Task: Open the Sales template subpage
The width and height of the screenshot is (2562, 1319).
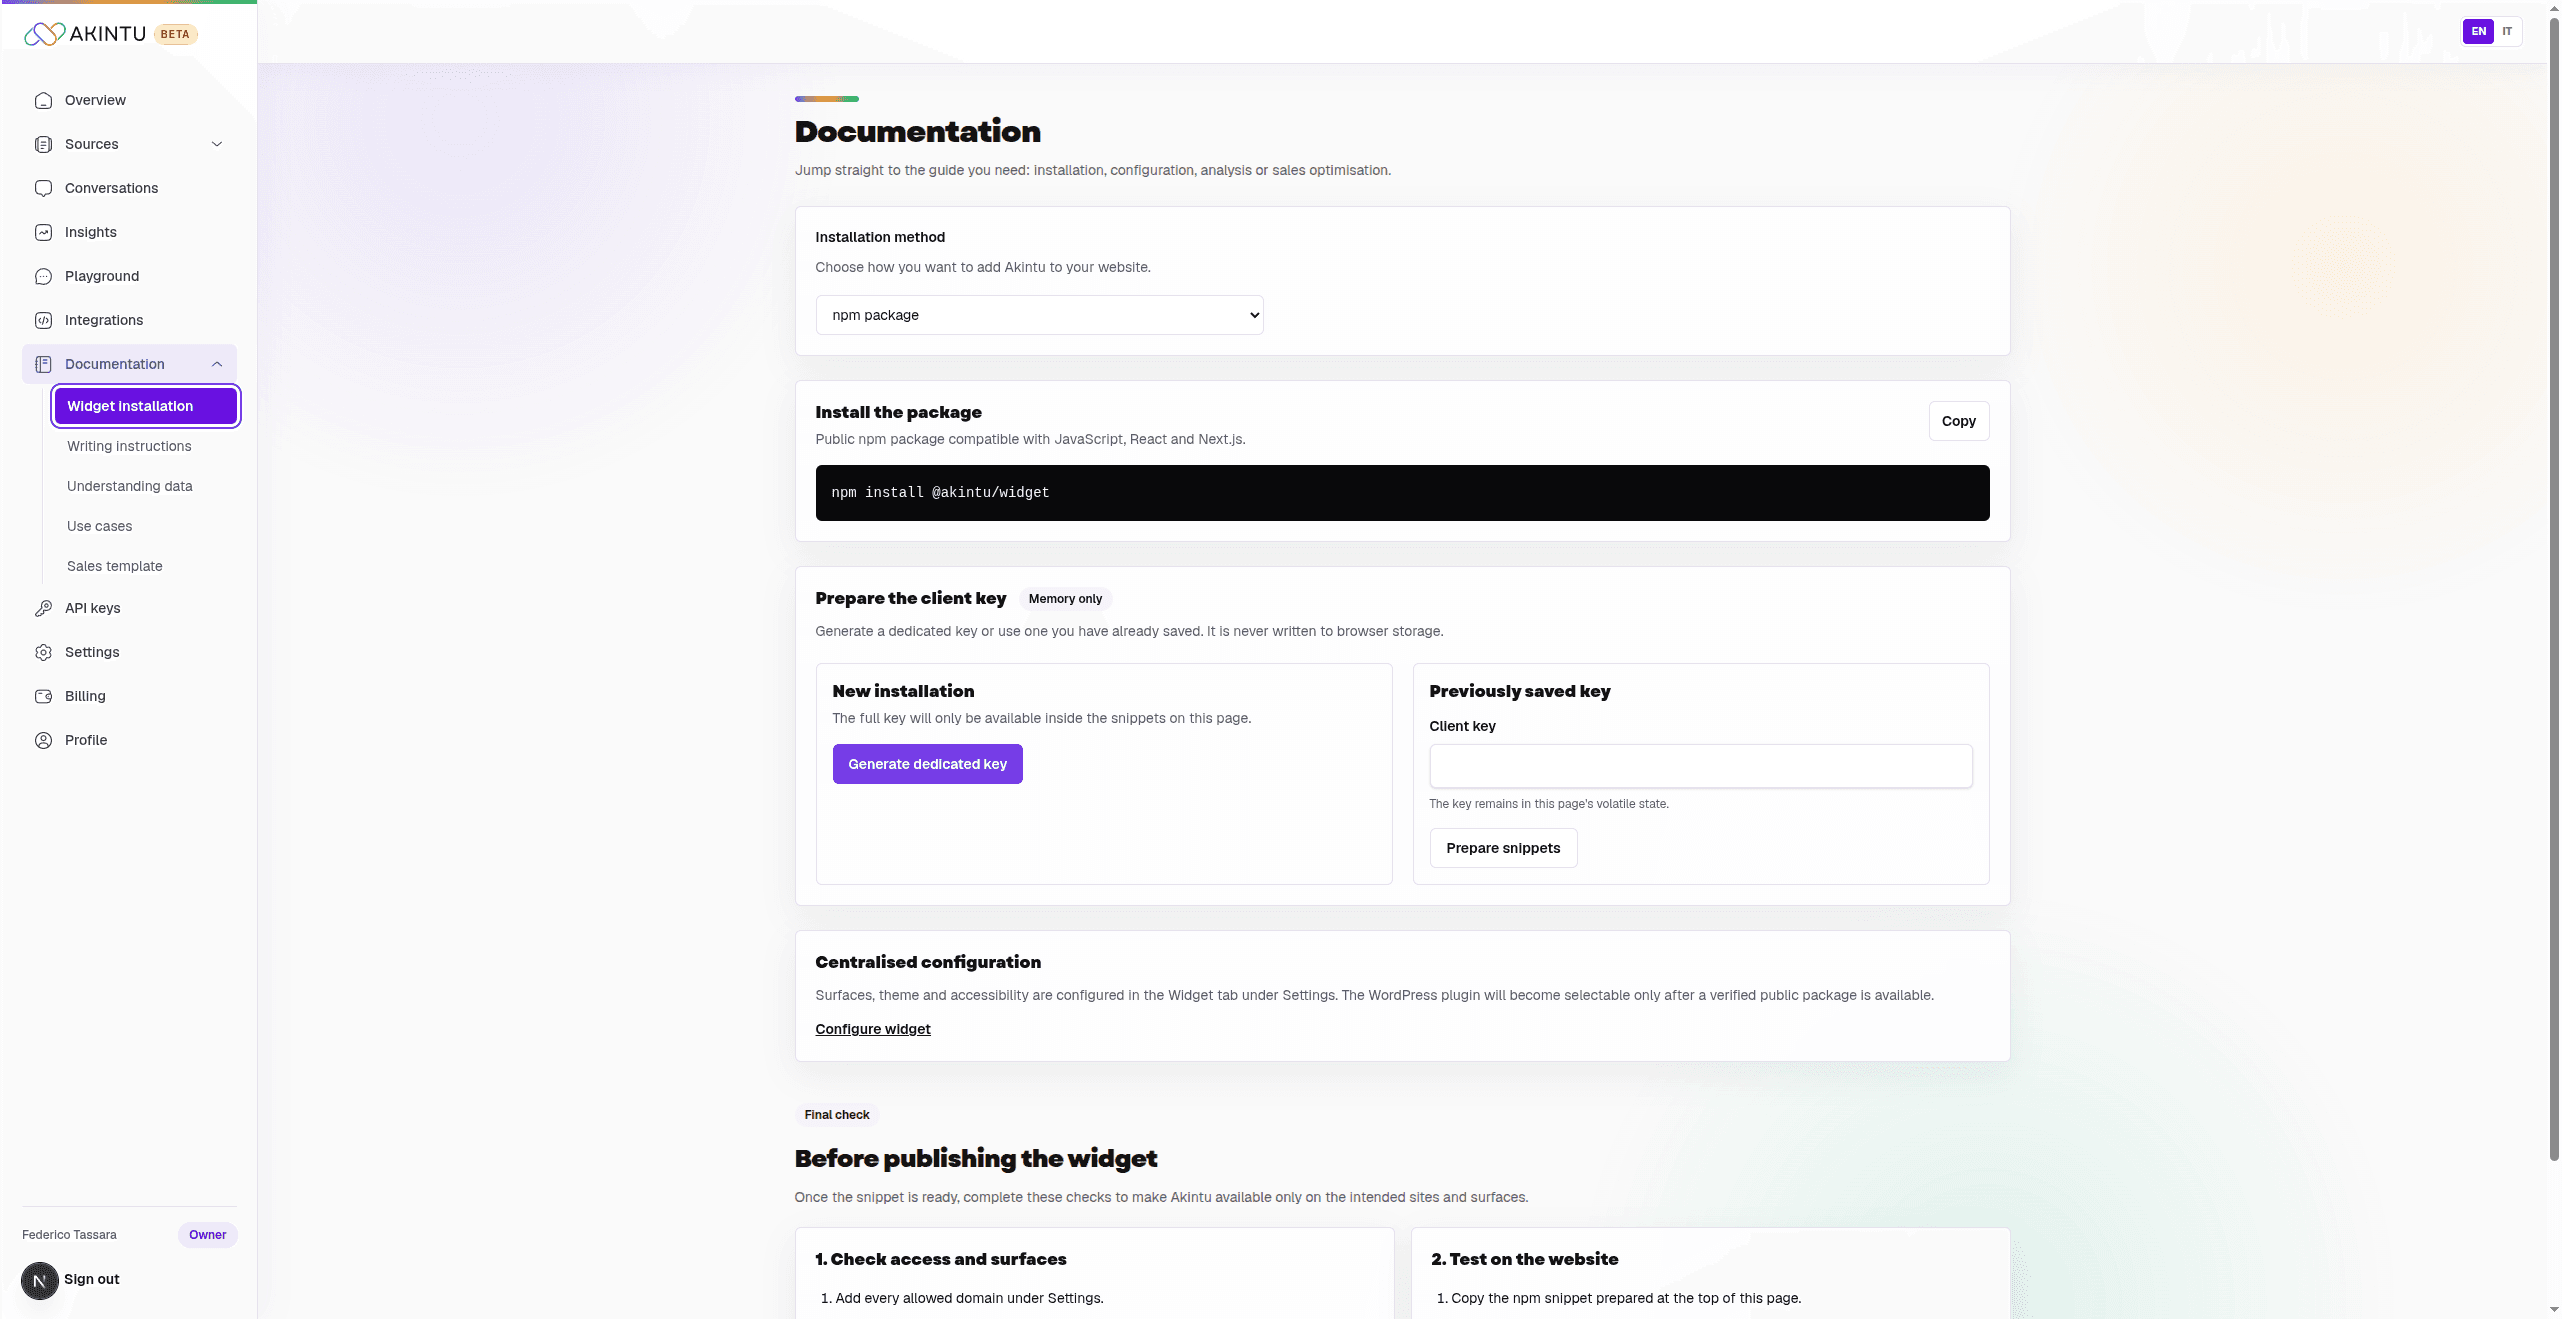Action: tap(114, 566)
